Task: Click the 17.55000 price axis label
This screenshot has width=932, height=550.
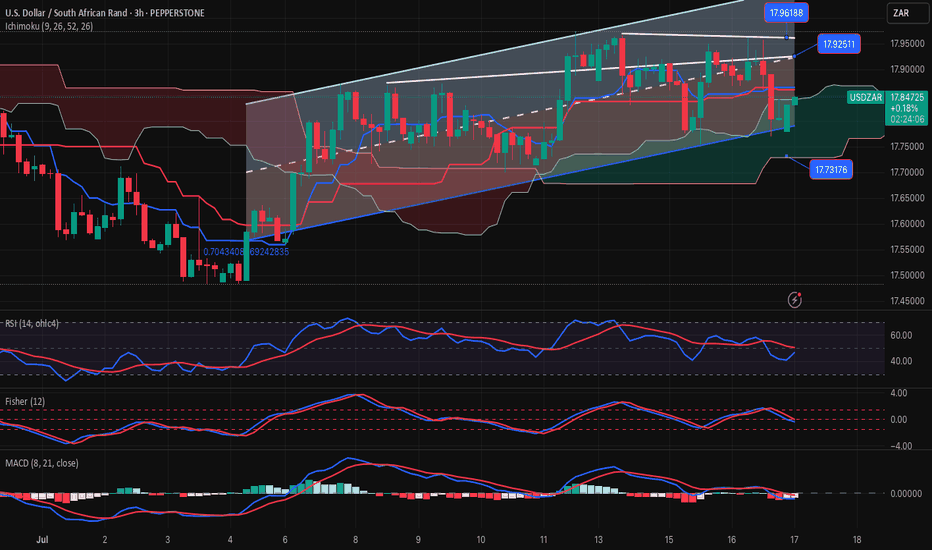Action: click(x=907, y=249)
